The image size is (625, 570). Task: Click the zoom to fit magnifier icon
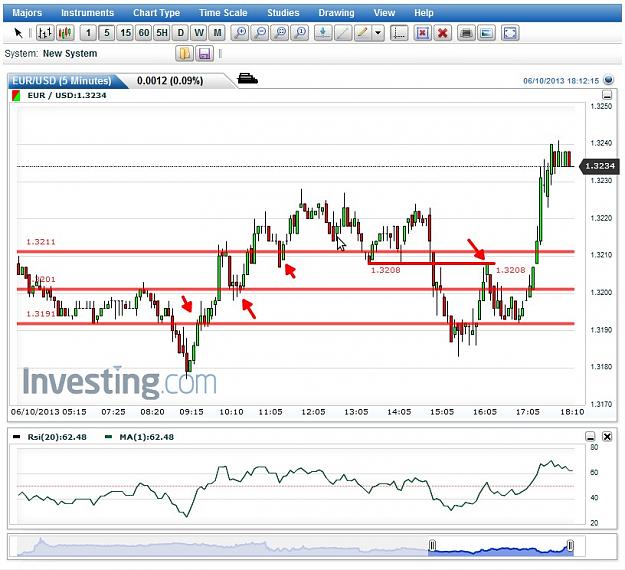(281, 33)
